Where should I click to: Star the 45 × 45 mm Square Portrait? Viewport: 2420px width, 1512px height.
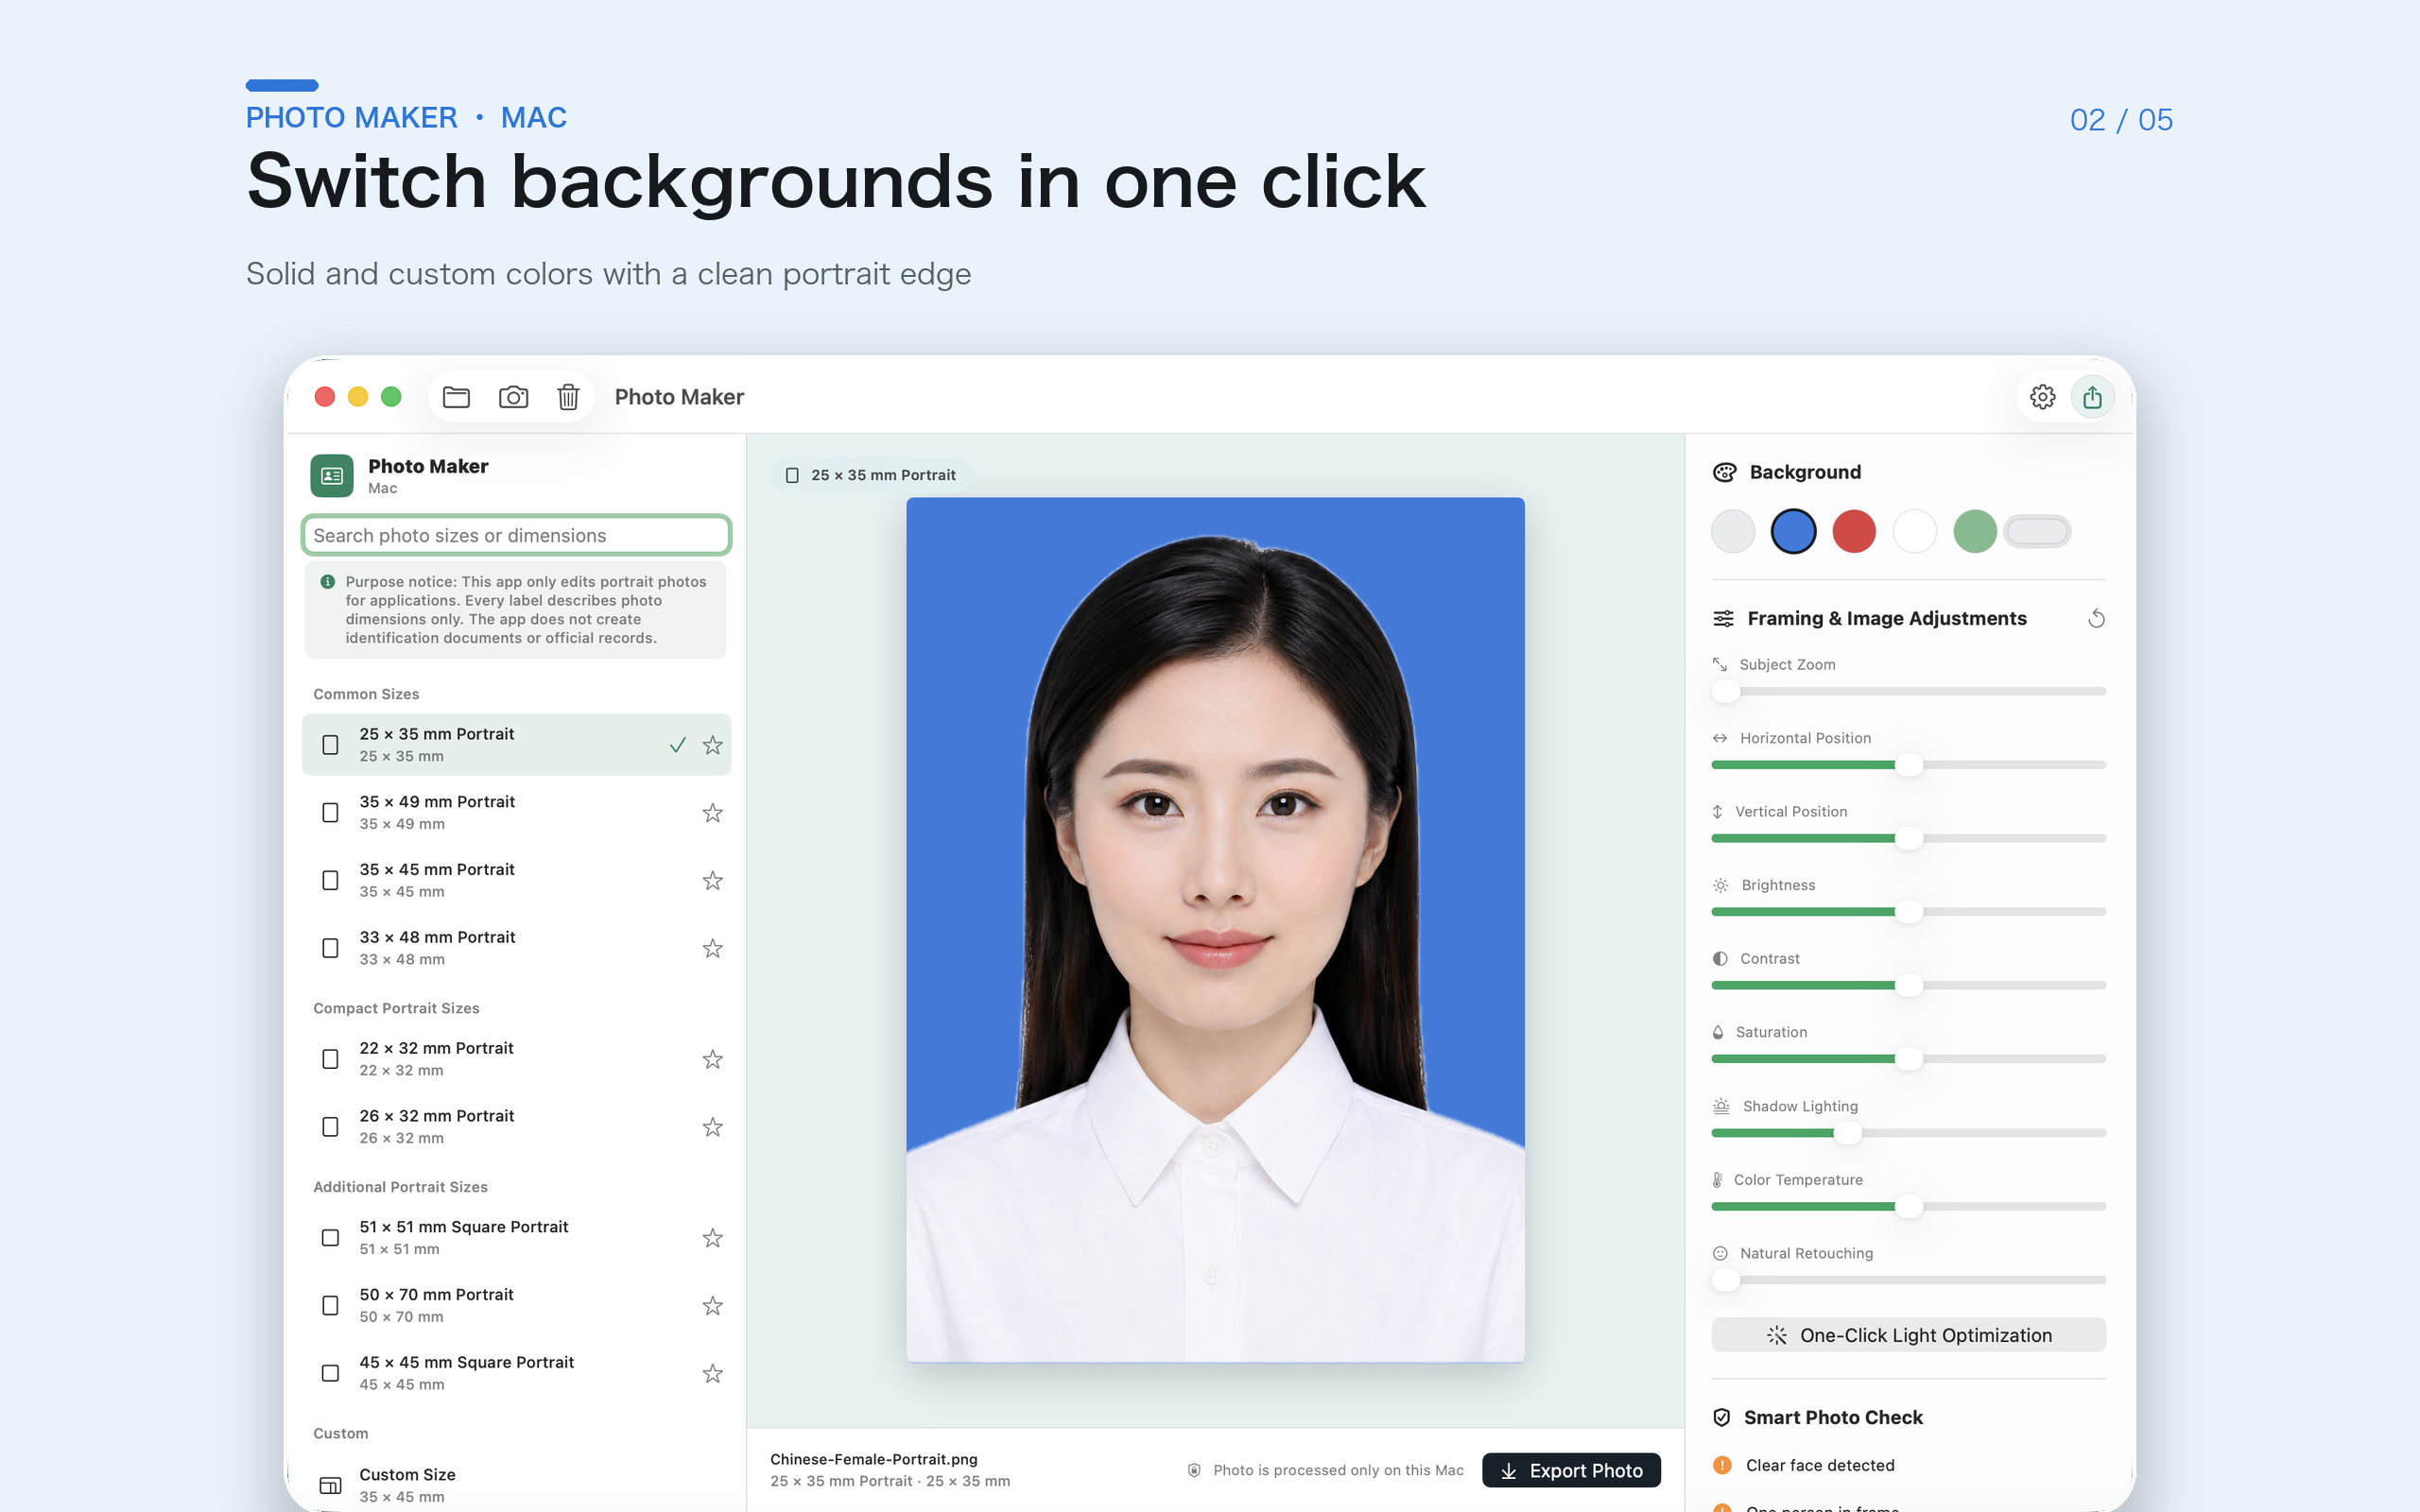coord(712,1374)
